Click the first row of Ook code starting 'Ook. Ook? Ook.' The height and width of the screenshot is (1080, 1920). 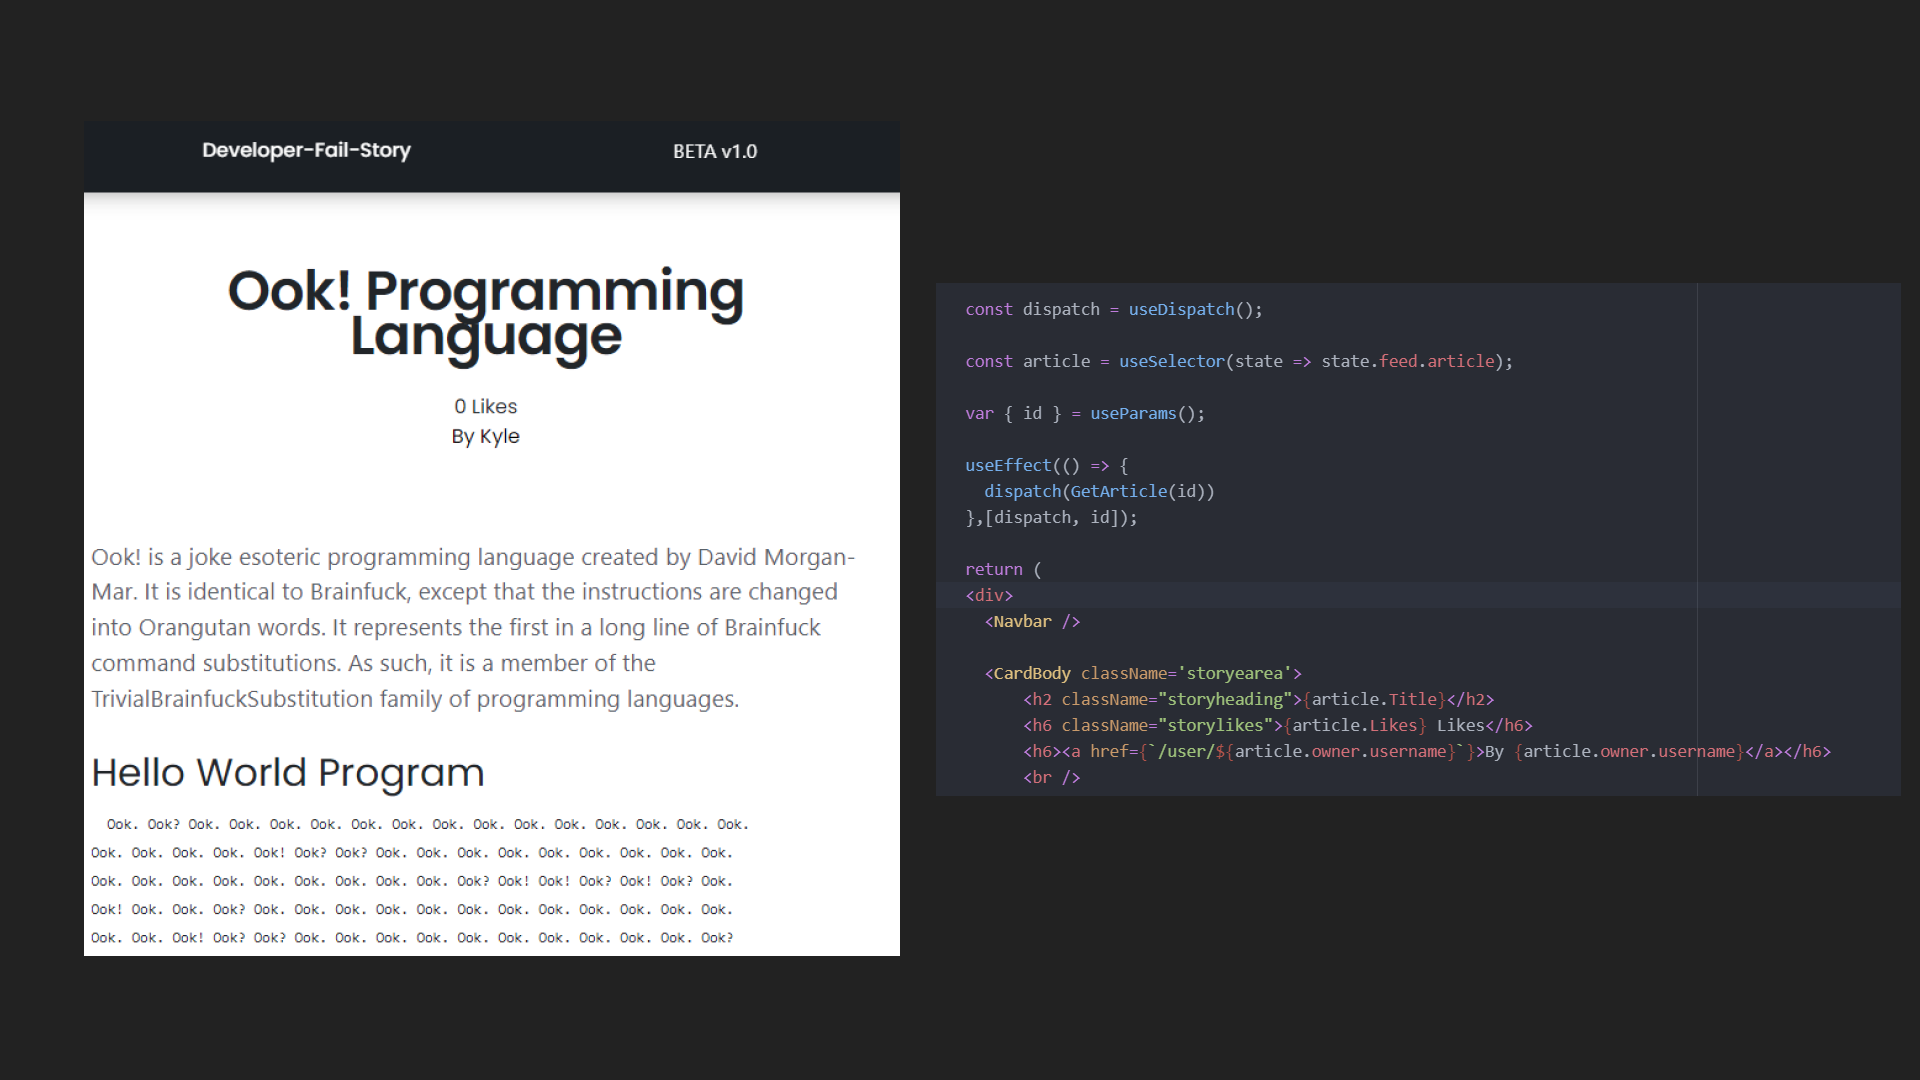click(x=428, y=824)
